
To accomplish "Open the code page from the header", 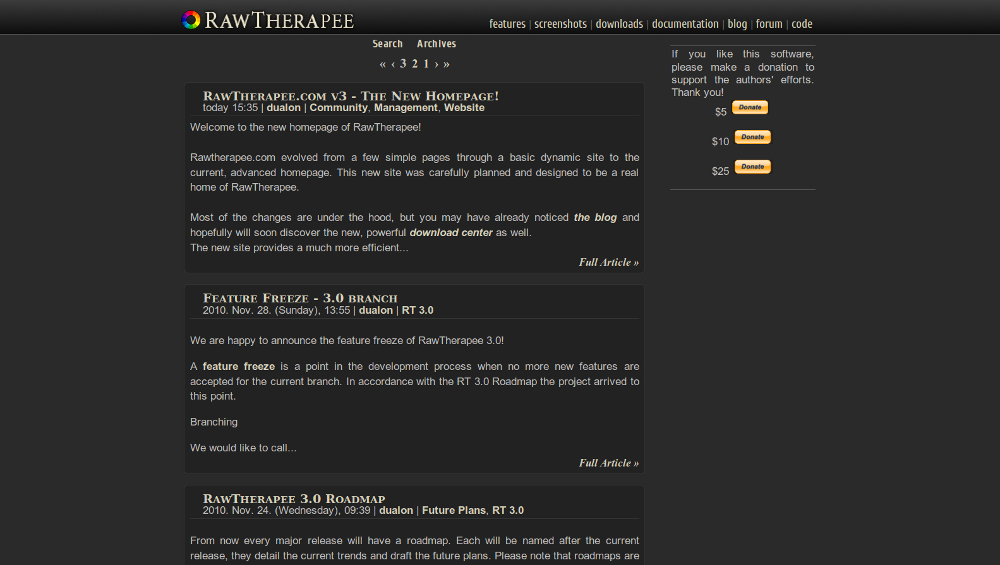I will (802, 24).
